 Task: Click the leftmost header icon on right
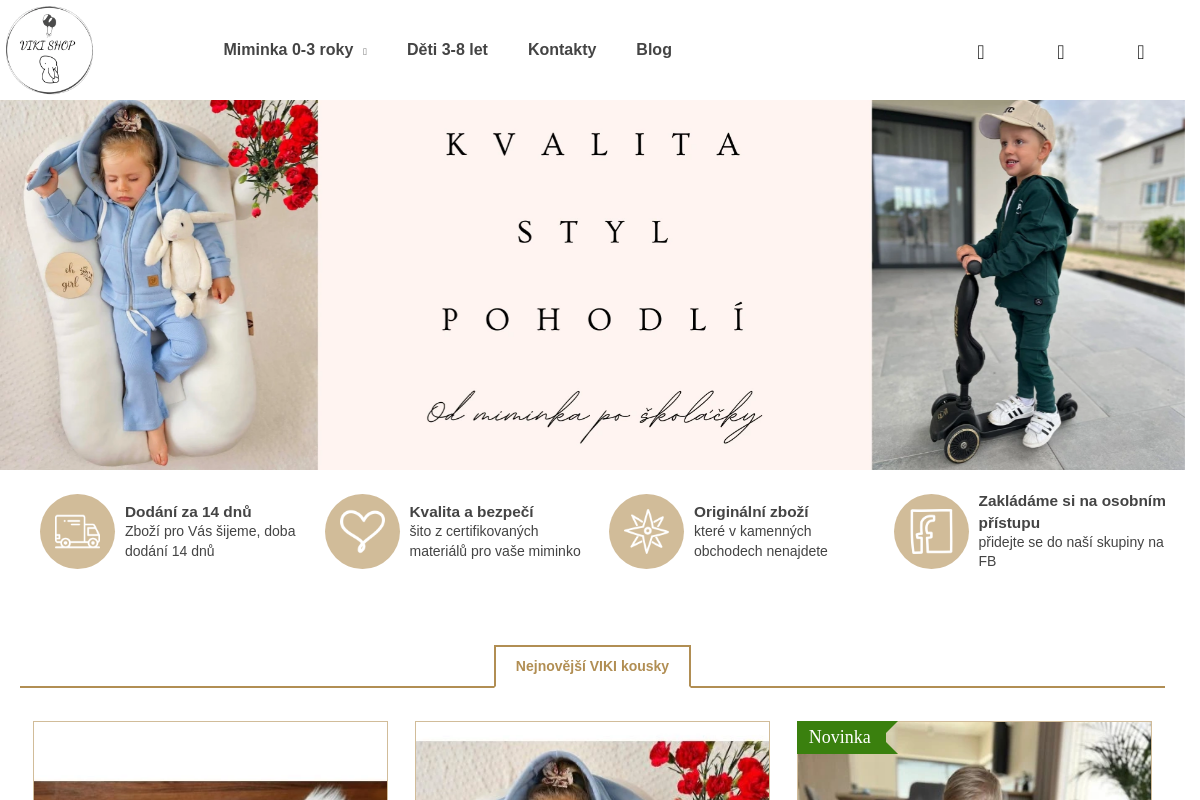[981, 52]
